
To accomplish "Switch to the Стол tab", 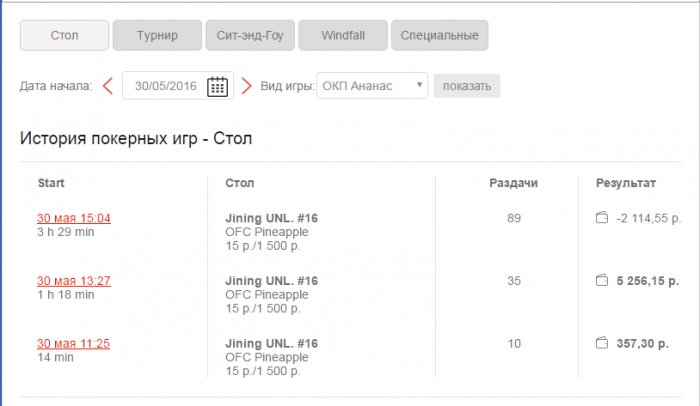I will 64,36.
